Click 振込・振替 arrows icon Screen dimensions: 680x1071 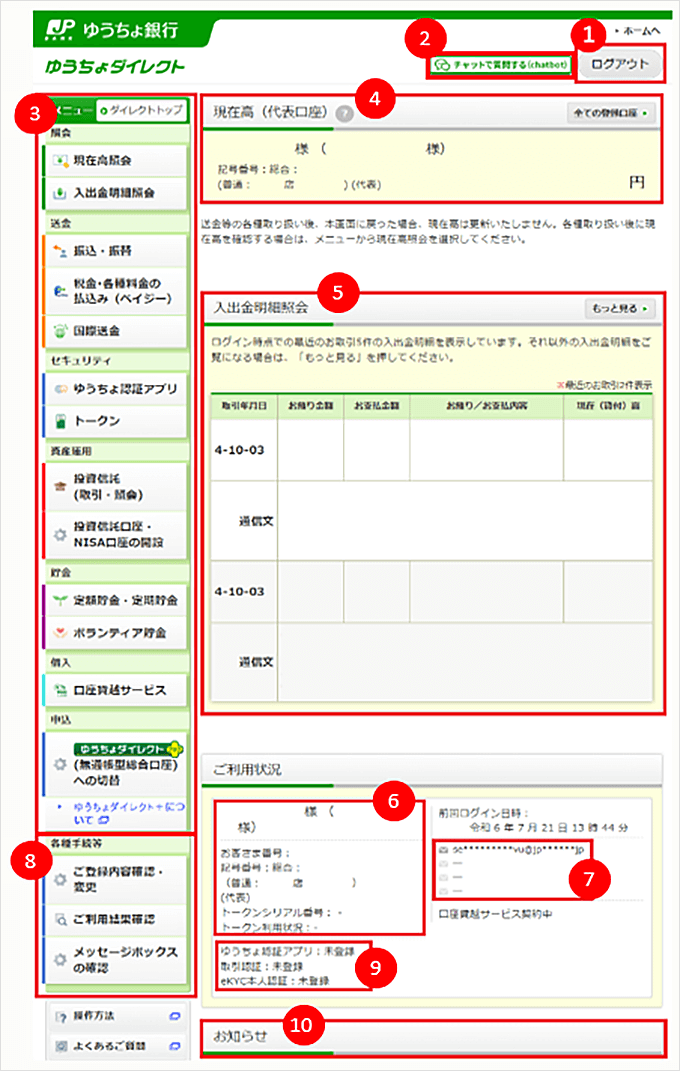pyautogui.click(x=61, y=251)
